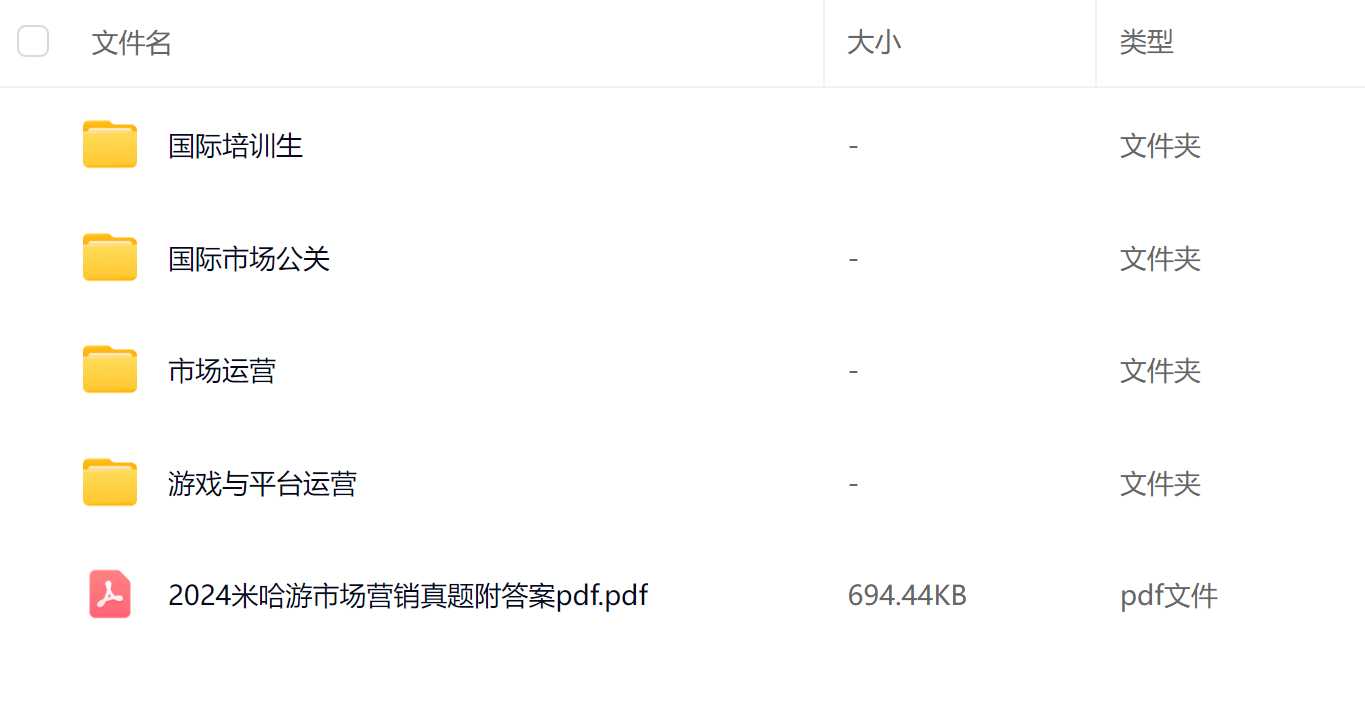The image size is (1365, 714).
Task: Open the folder named 游戏与平台运营
Action: (263, 484)
